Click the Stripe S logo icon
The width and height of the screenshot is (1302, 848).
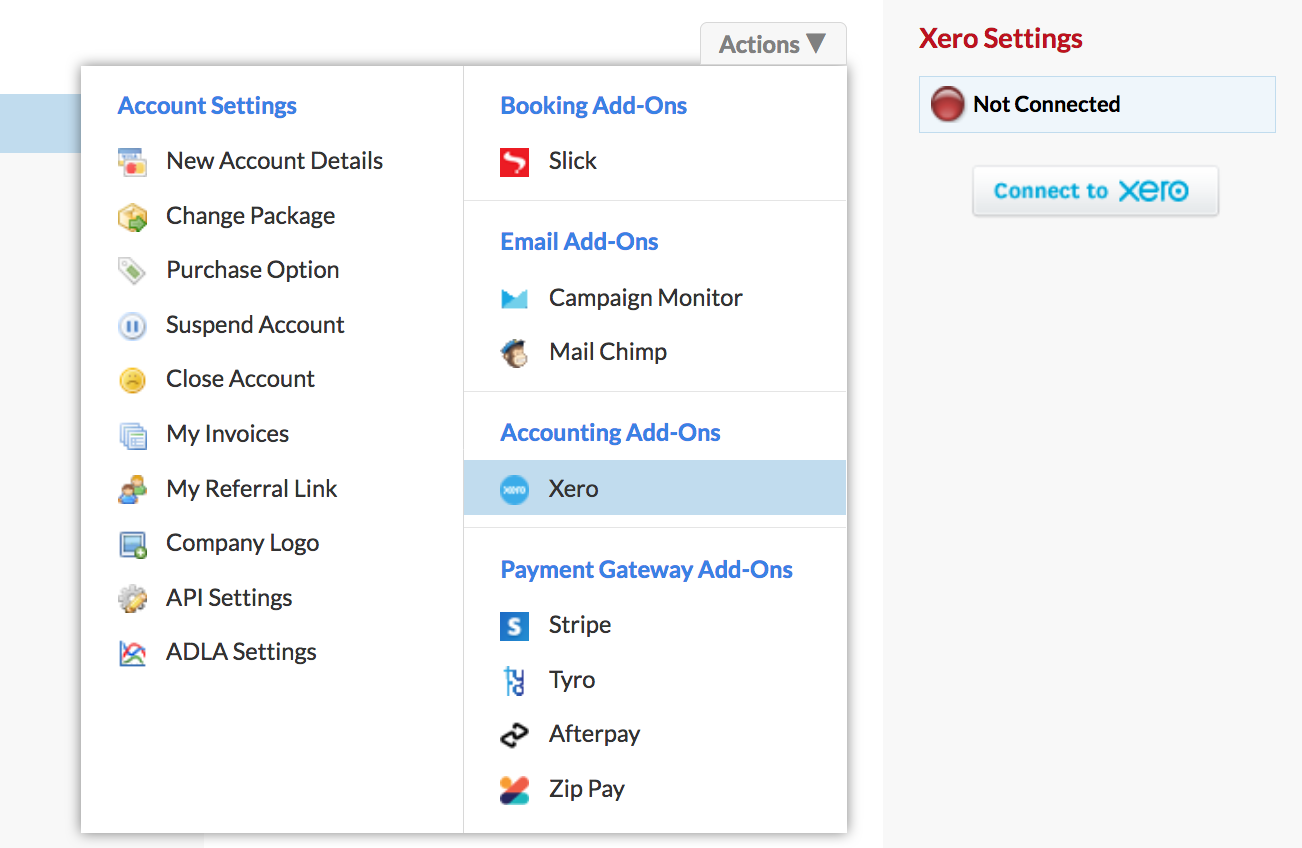514,625
